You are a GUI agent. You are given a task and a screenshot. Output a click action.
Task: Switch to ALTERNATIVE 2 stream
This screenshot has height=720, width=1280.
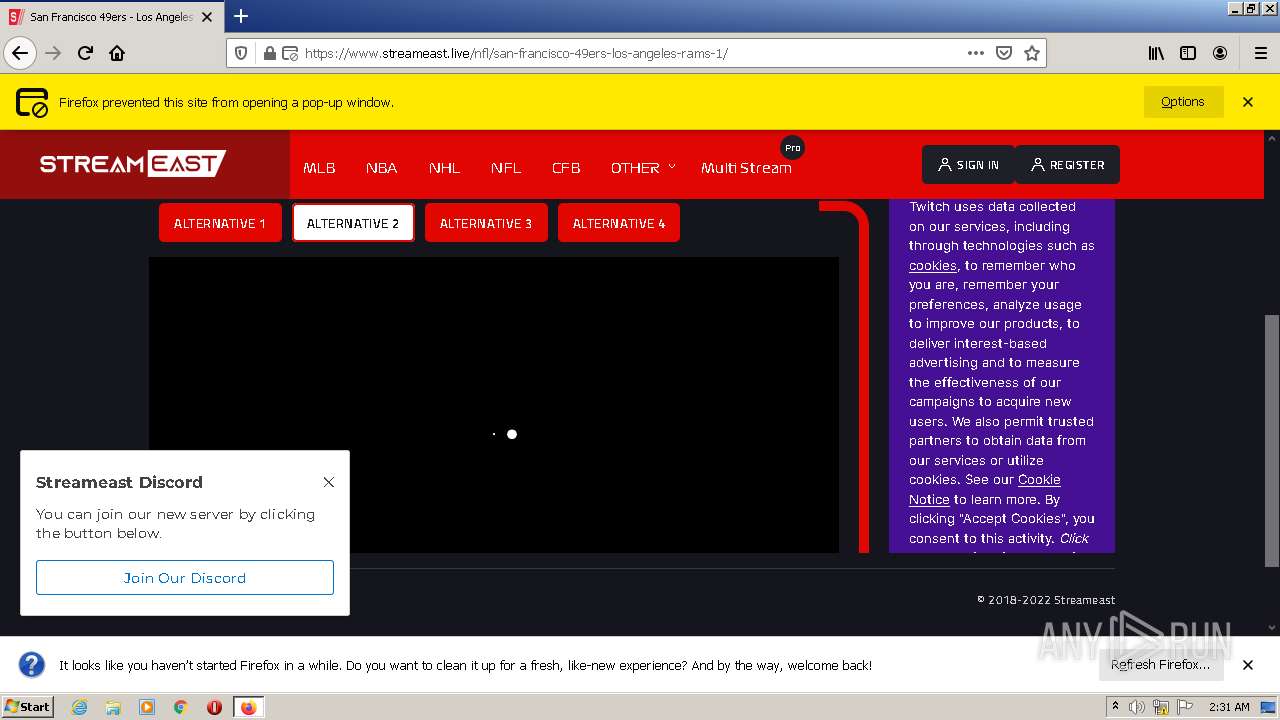(353, 223)
